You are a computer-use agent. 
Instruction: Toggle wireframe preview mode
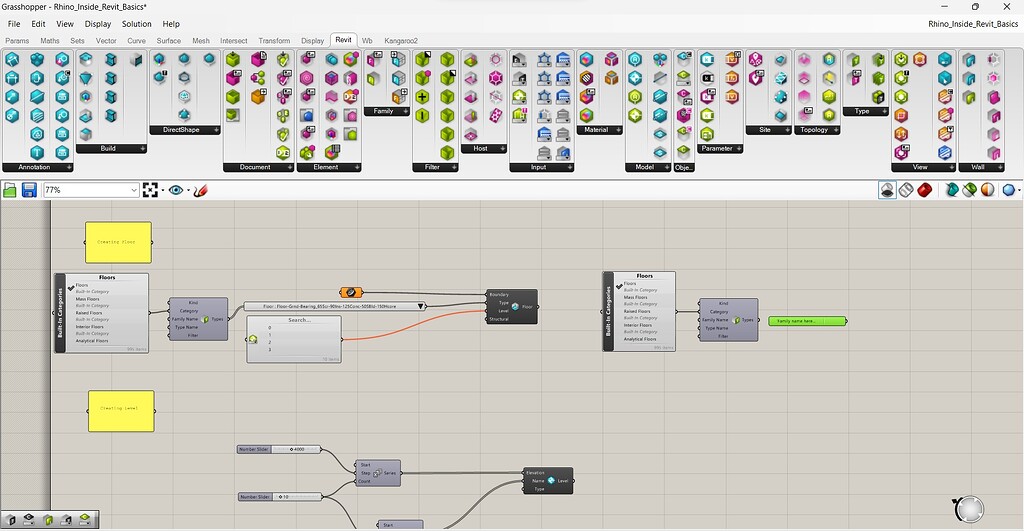[906, 190]
